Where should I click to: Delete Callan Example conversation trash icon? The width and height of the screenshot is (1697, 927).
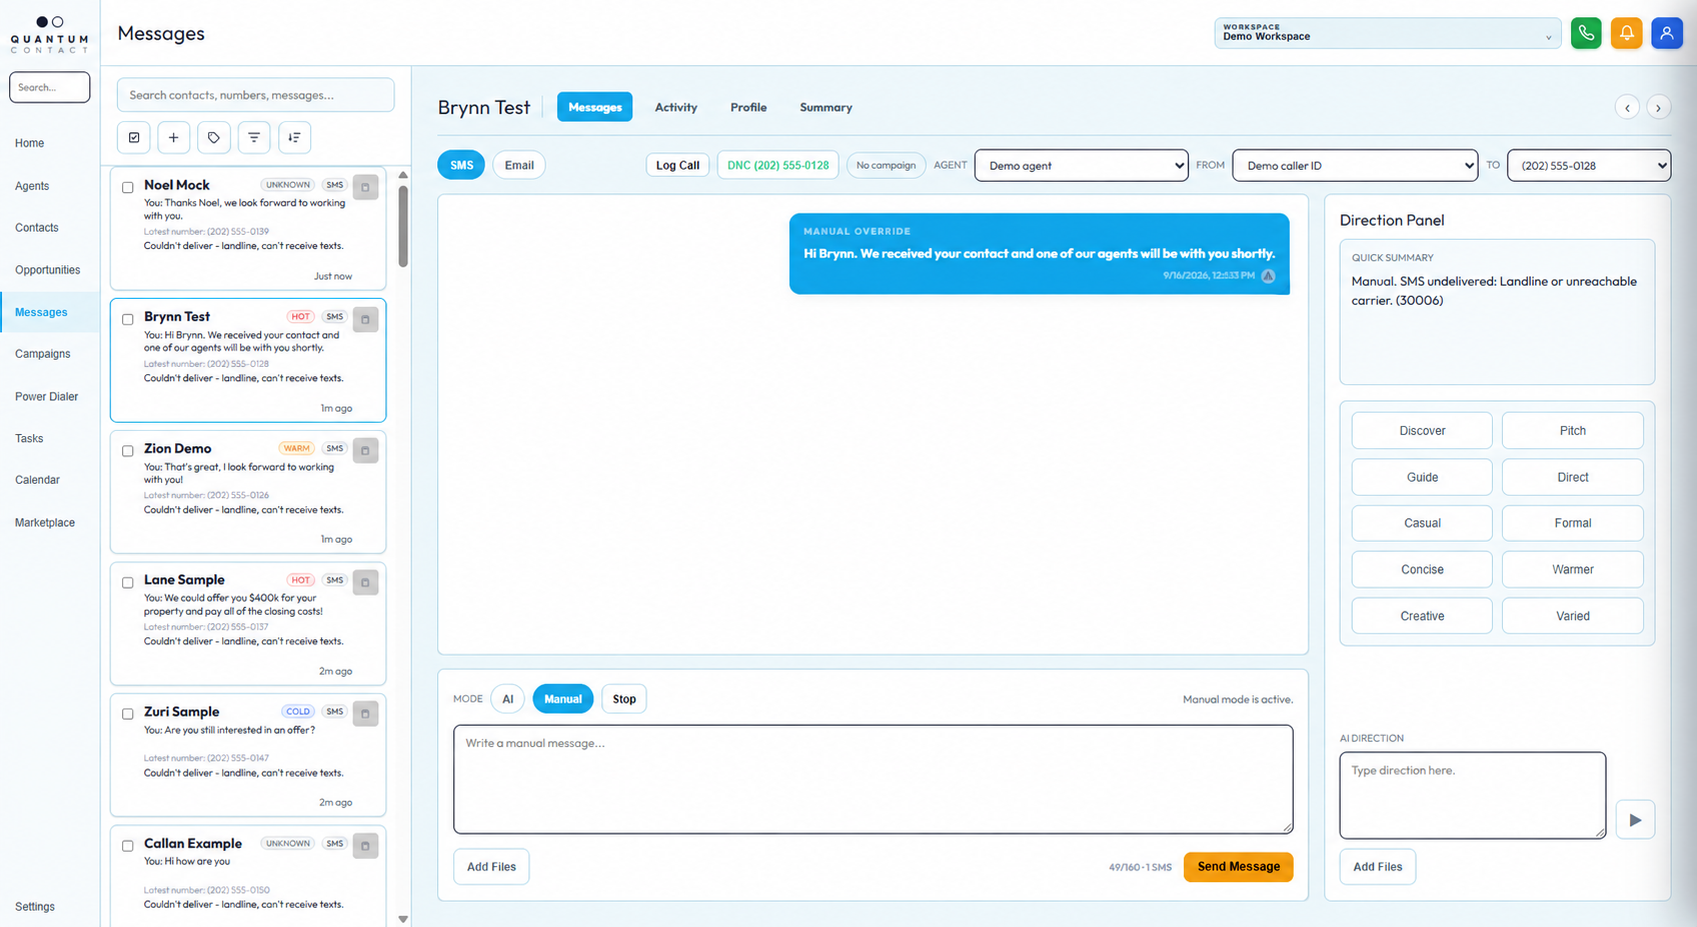click(x=366, y=846)
